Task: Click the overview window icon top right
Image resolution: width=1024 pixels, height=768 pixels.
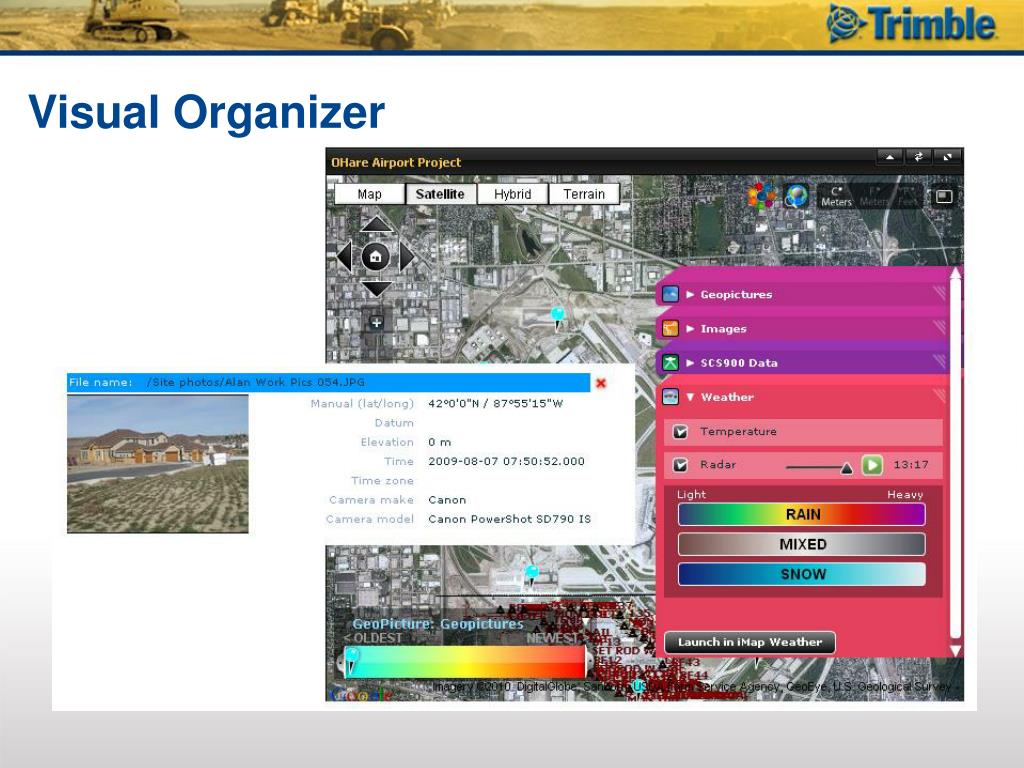Action: click(x=942, y=197)
